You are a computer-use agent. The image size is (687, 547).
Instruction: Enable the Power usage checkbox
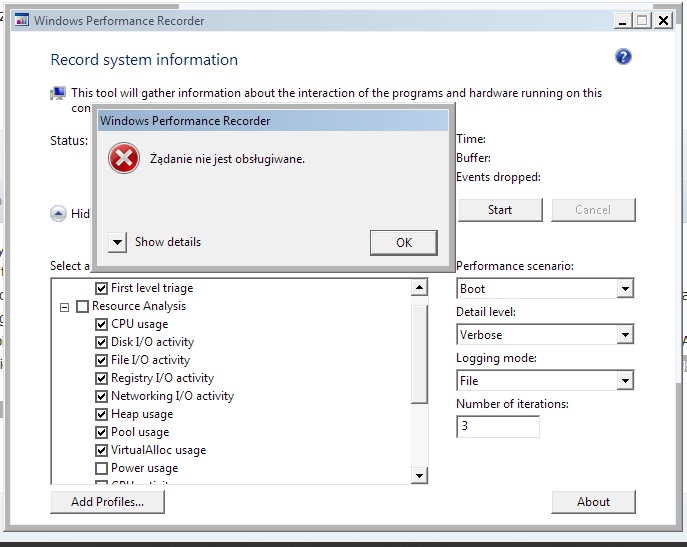101,468
